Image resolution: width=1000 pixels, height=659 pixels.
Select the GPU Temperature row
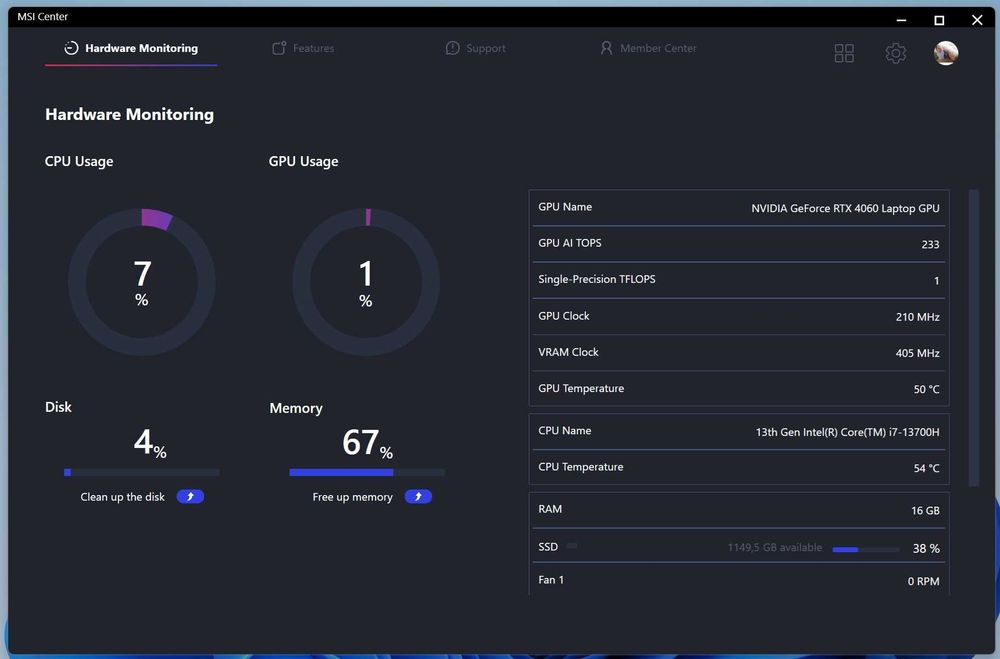[x=739, y=389]
